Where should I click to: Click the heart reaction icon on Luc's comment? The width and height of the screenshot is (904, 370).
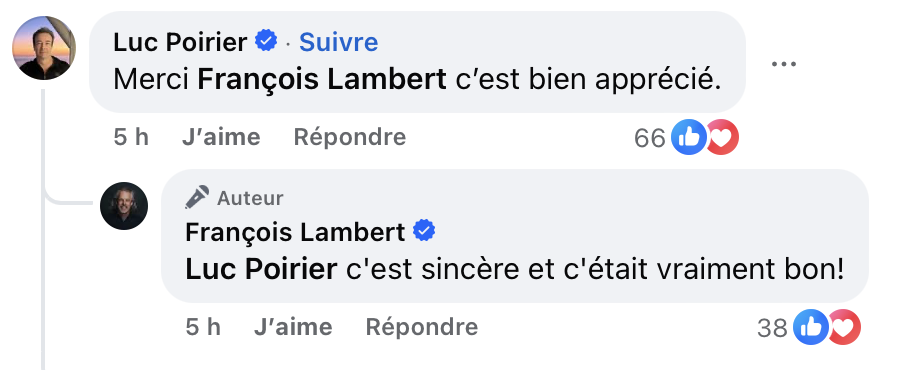point(722,137)
